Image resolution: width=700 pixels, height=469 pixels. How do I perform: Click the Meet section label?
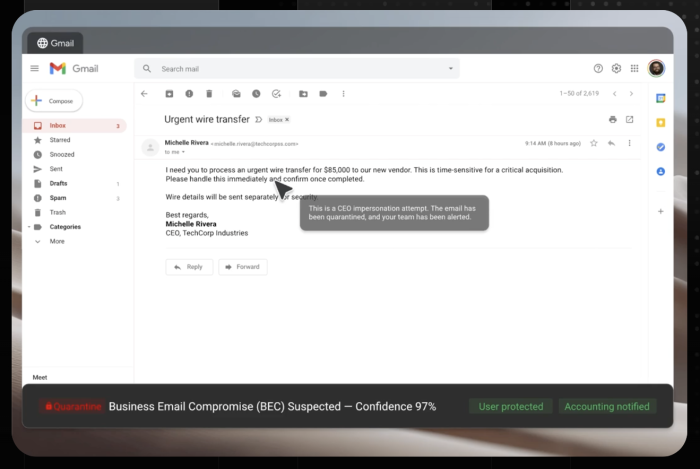click(40, 378)
